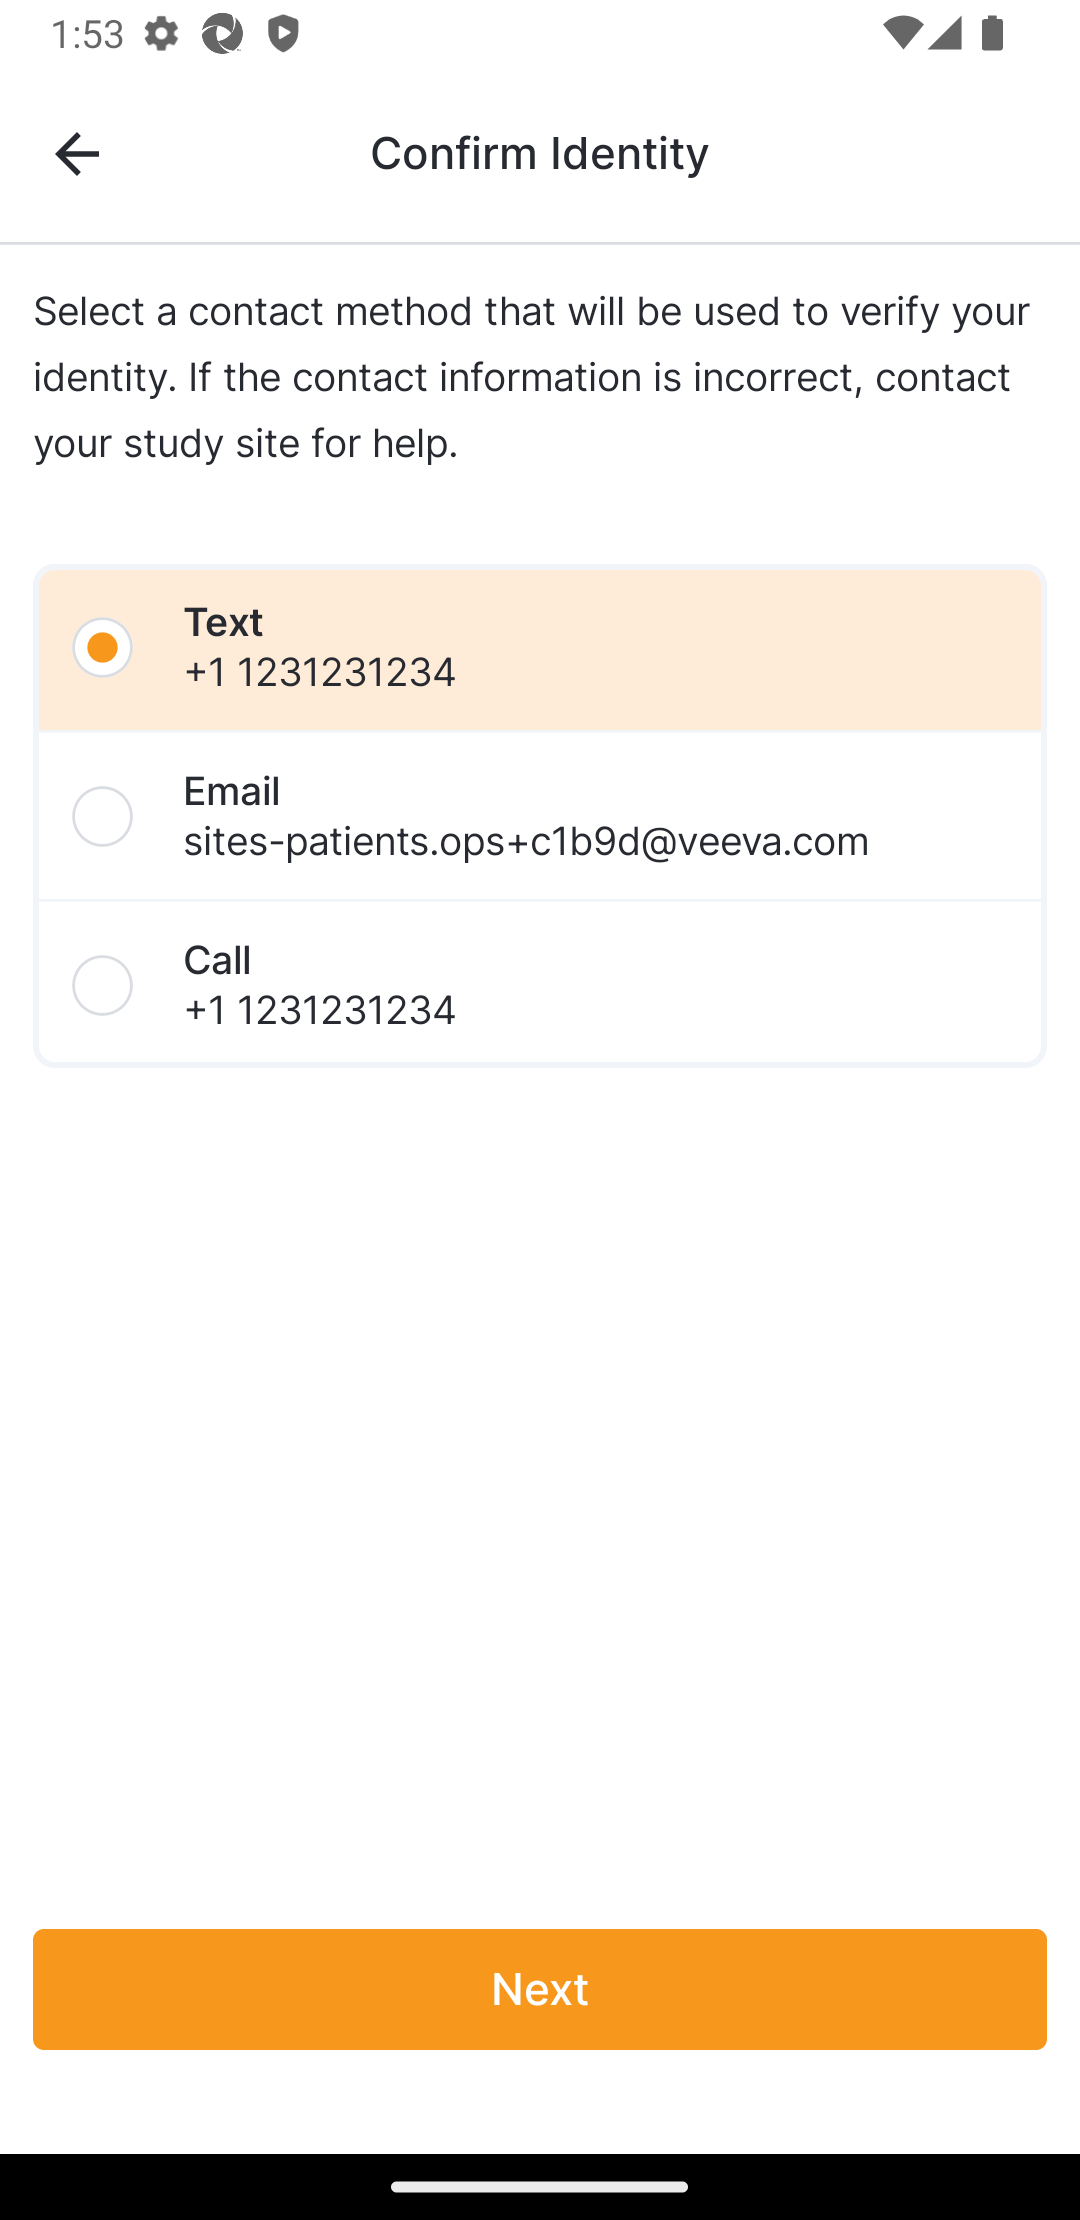Image resolution: width=1080 pixels, height=2220 pixels.
Task: Select the Email radio button
Action: (103, 816)
